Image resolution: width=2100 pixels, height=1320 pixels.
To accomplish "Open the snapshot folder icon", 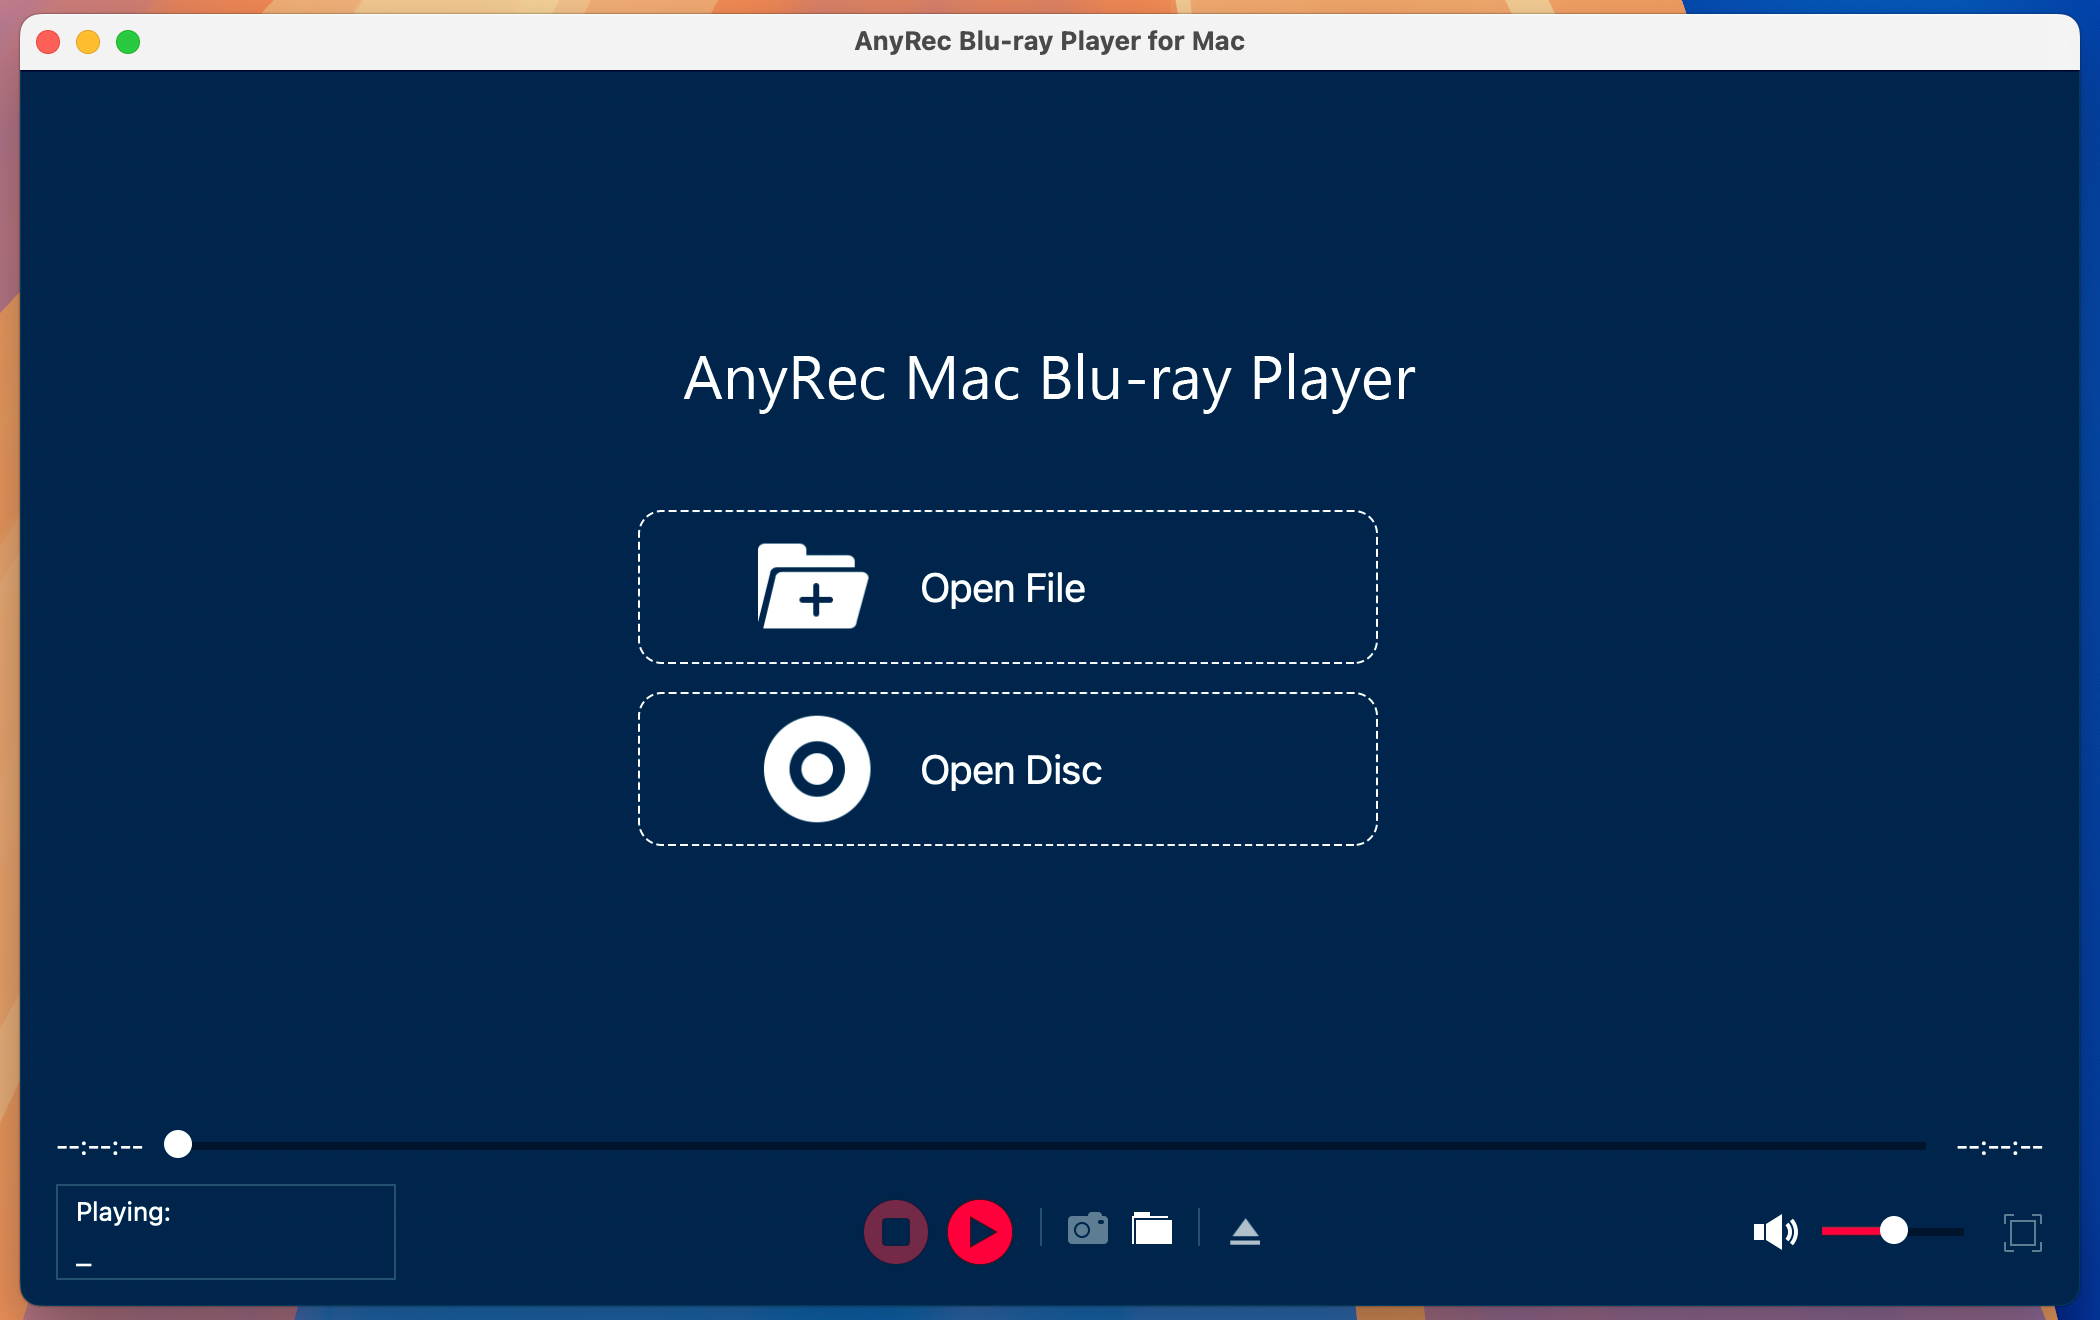I will point(1152,1229).
